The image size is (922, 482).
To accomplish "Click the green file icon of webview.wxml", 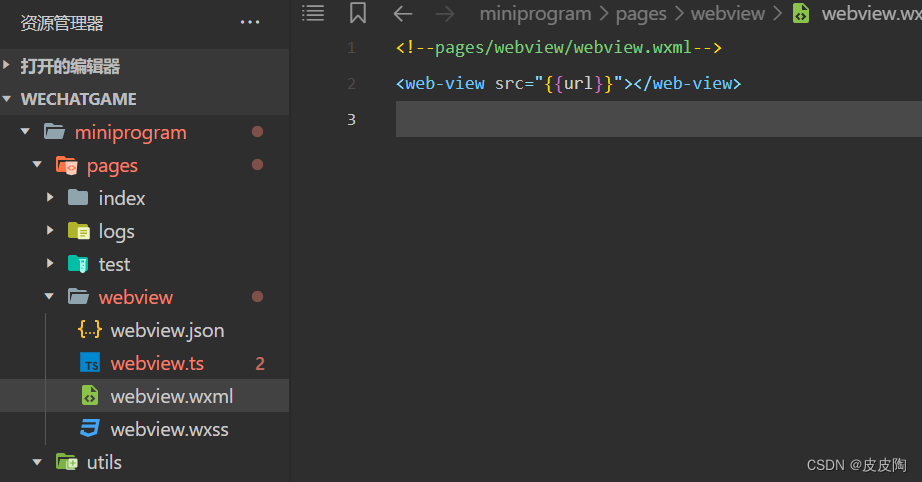I will (x=89, y=396).
